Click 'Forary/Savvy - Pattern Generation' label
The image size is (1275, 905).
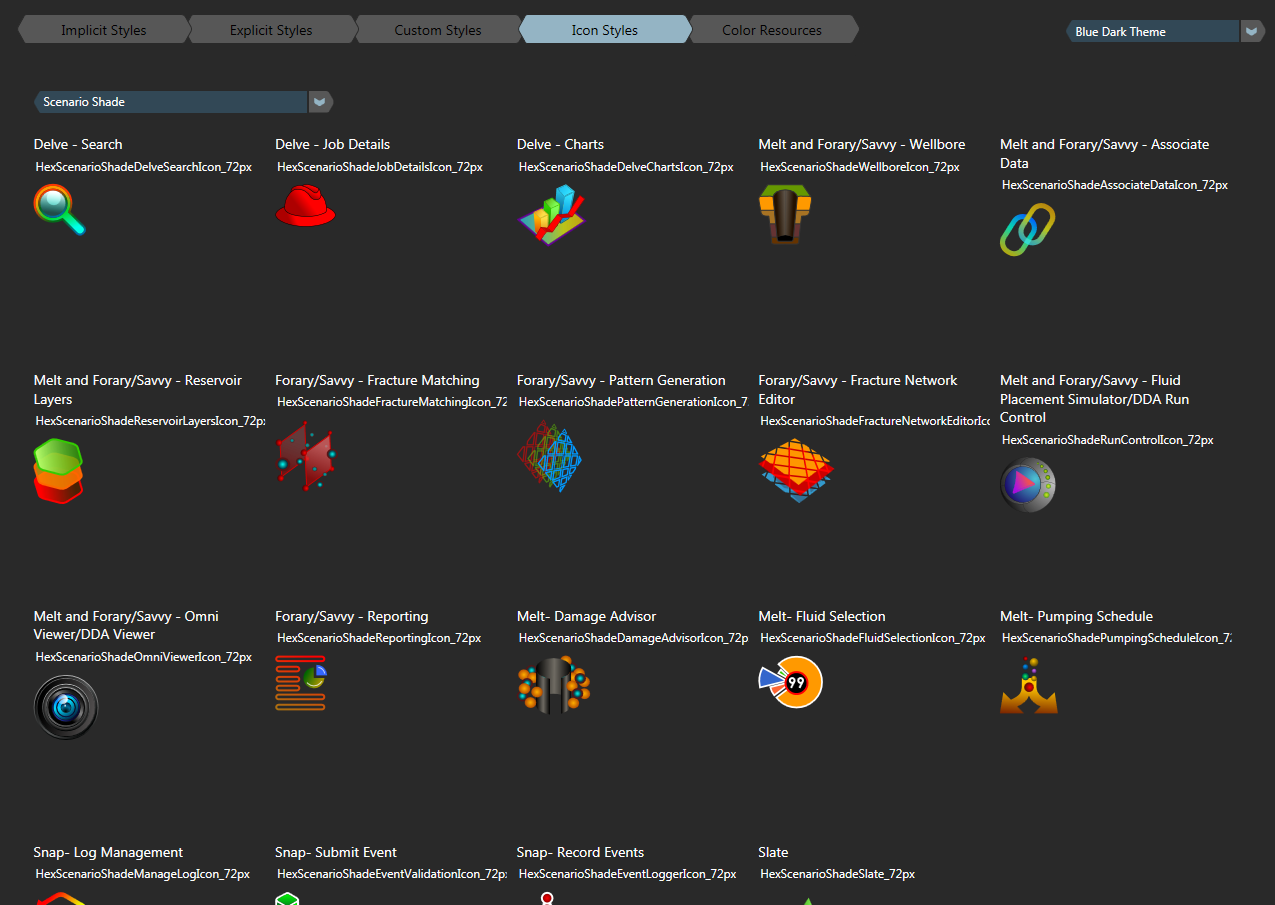621,380
